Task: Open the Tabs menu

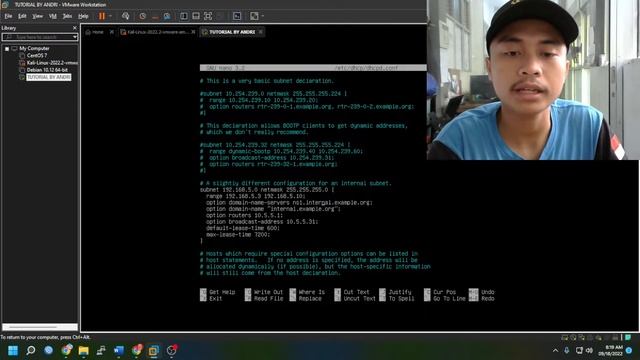Action: pyautogui.click(x=67, y=16)
